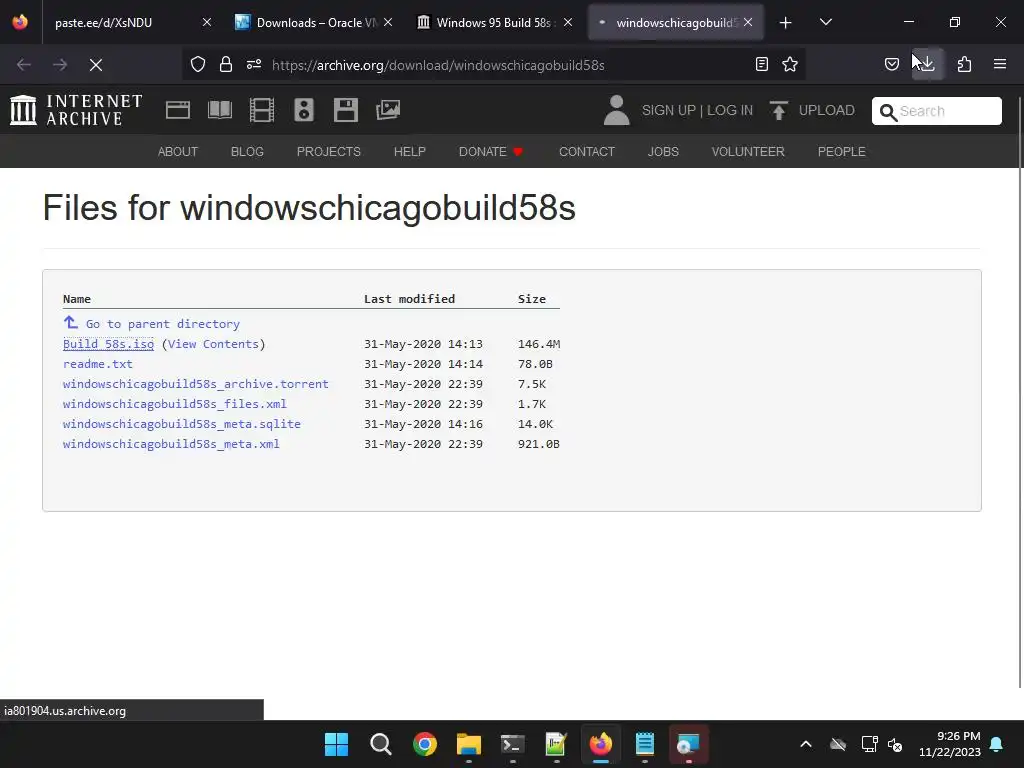1024x768 pixels.
Task: Expand the list all tabs chevron
Action: pyautogui.click(x=825, y=23)
